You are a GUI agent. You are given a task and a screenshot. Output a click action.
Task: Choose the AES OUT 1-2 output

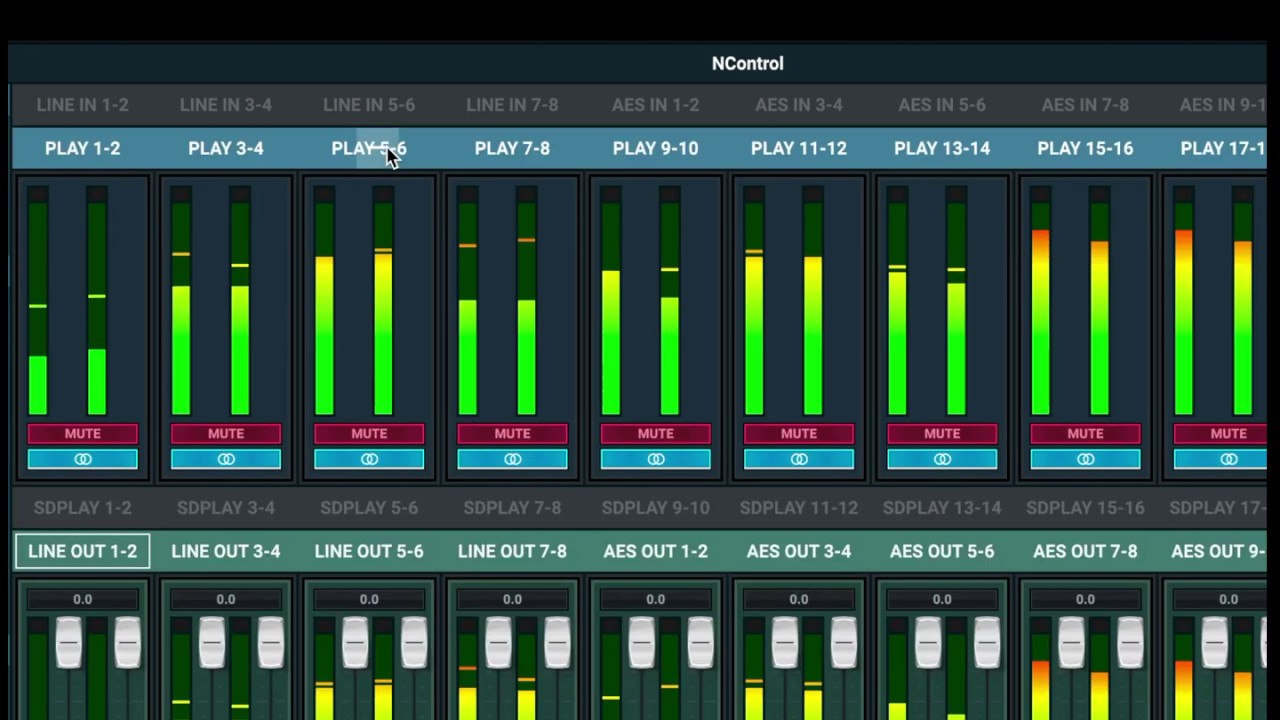pyautogui.click(x=656, y=551)
